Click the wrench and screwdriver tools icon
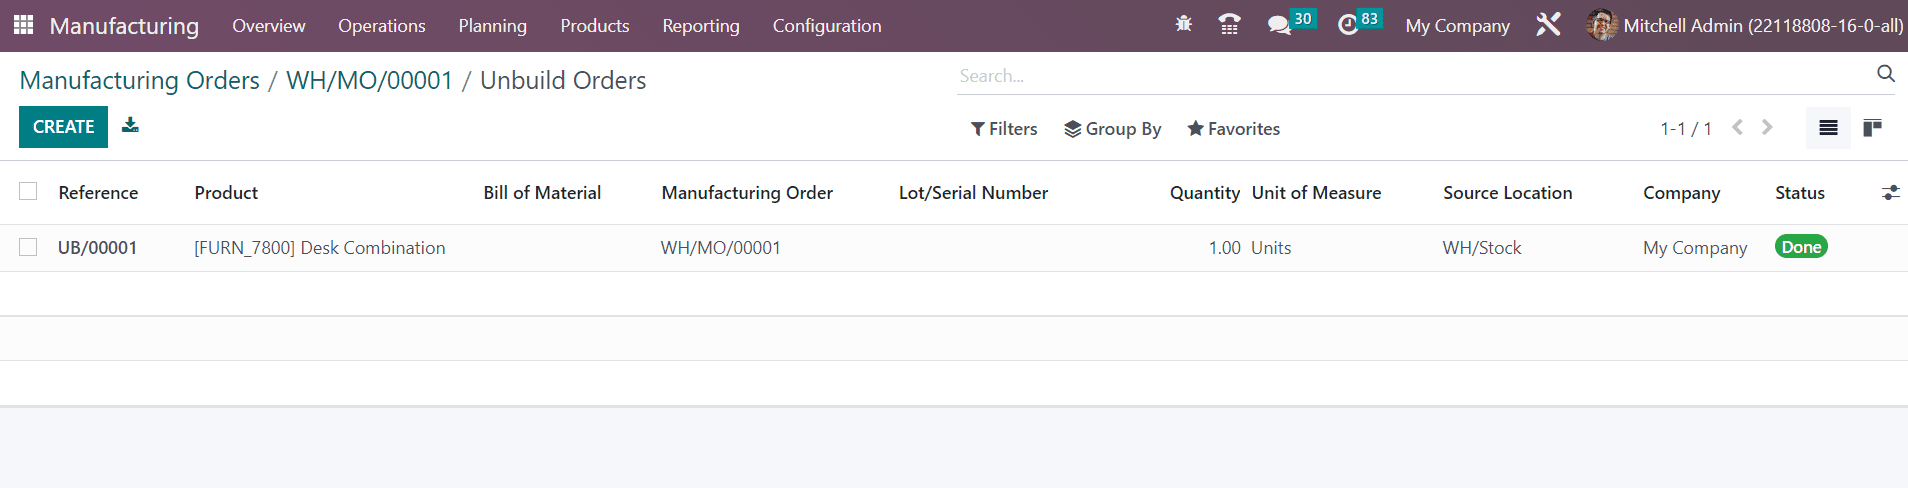The image size is (1908, 488). (x=1548, y=25)
